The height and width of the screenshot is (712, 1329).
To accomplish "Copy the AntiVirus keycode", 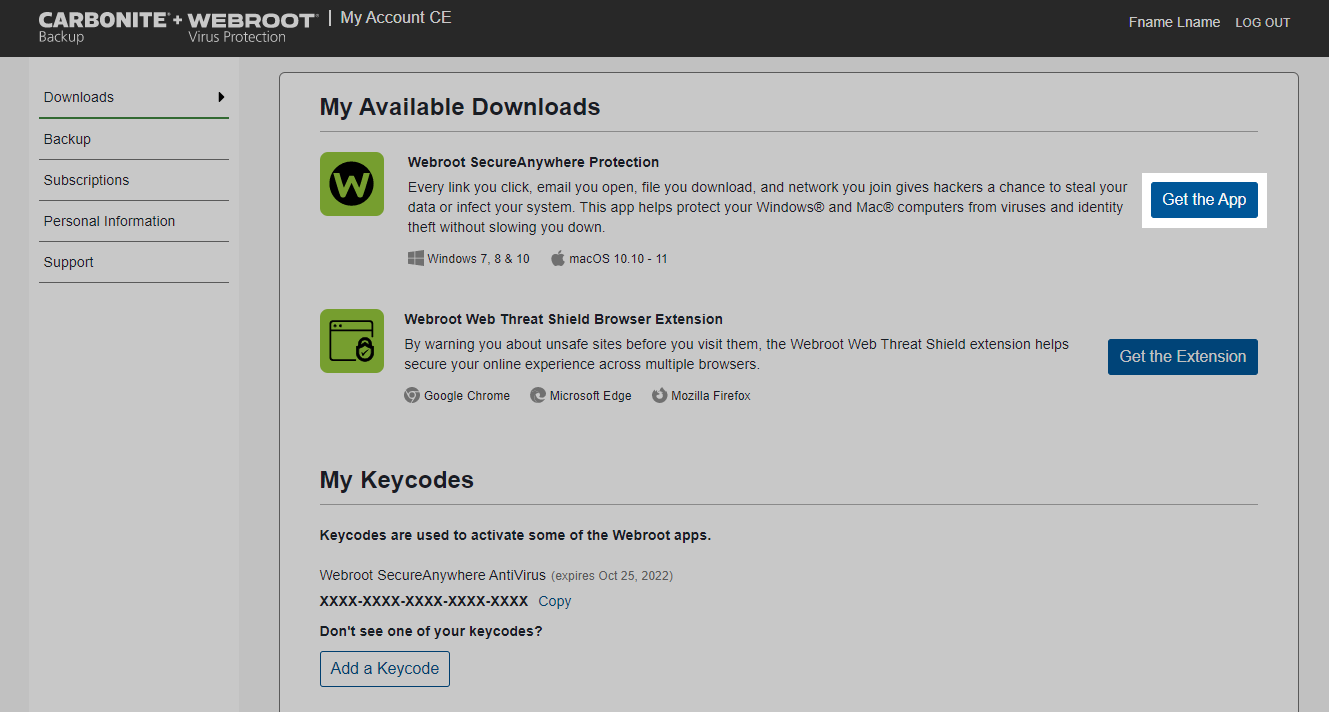I will coord(554,601).
